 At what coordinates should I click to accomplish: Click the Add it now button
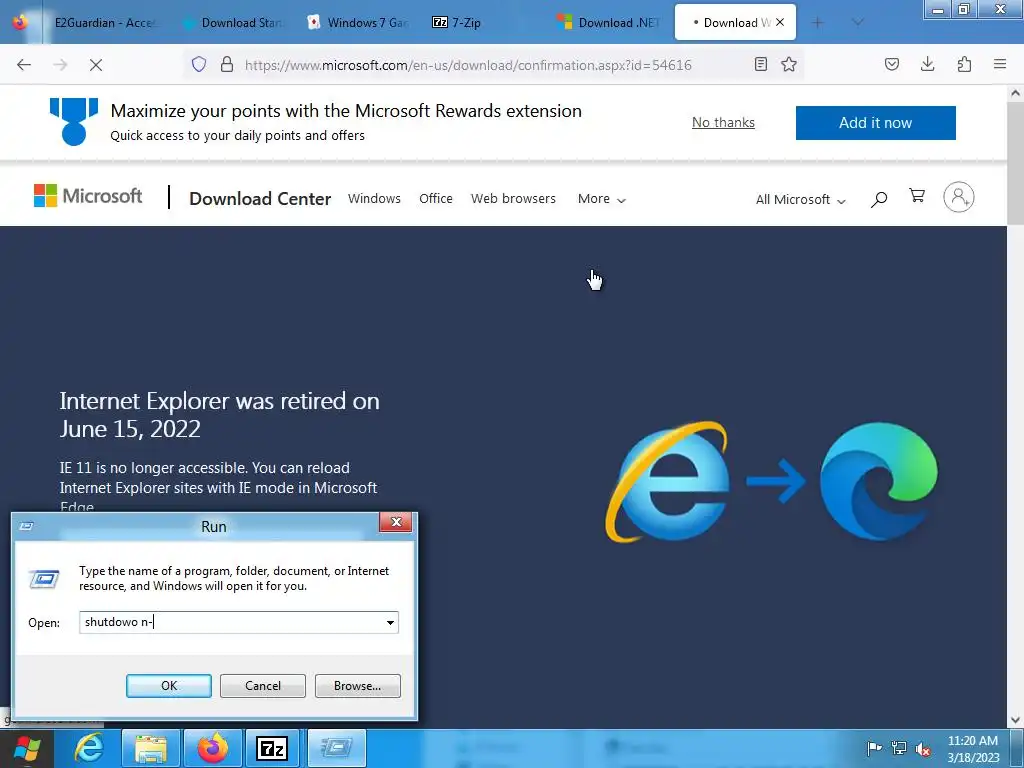tap(875, 123)
